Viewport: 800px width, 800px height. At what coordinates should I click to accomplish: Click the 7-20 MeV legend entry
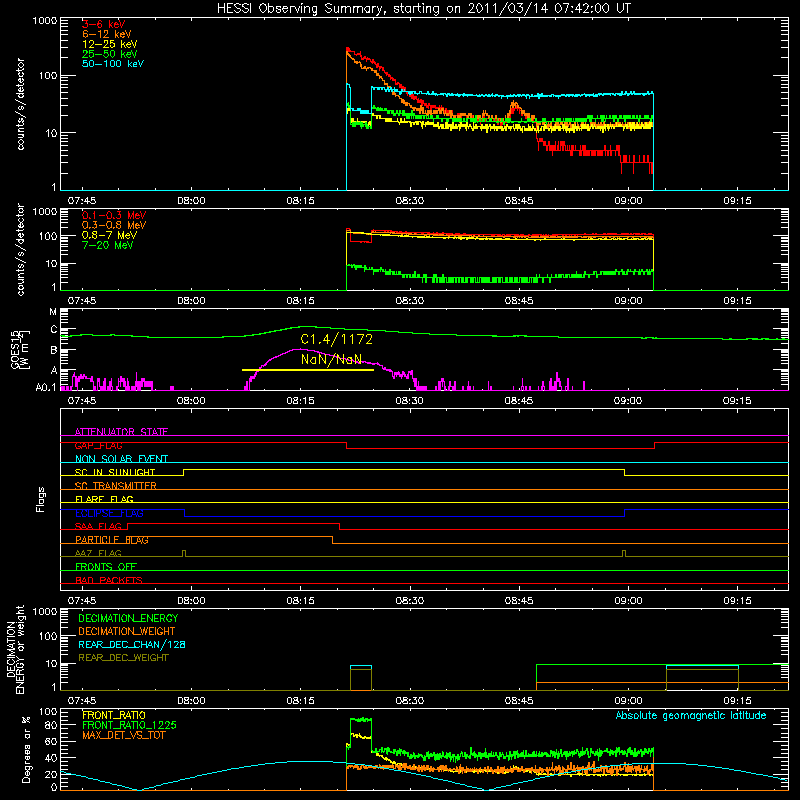(107, 245)
